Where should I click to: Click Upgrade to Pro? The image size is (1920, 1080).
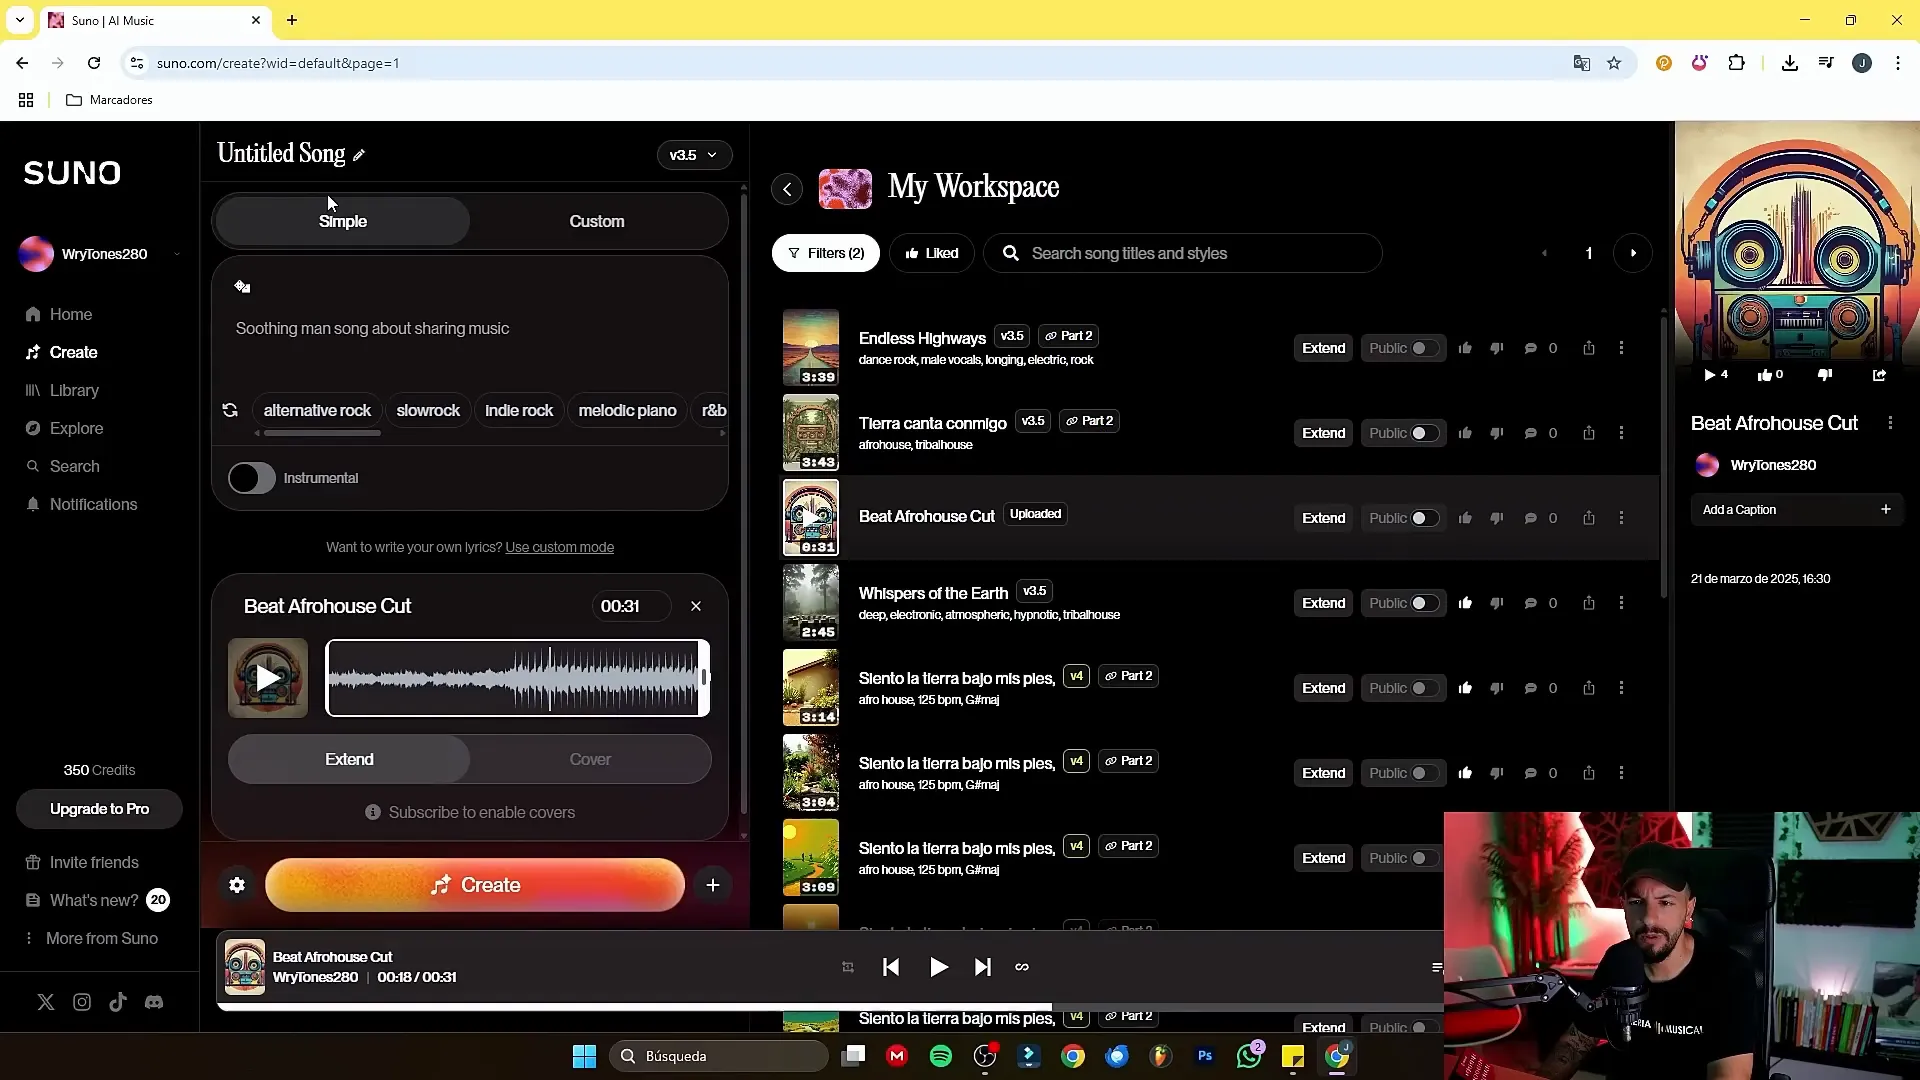pyautogui.click(x=99, y=809)
